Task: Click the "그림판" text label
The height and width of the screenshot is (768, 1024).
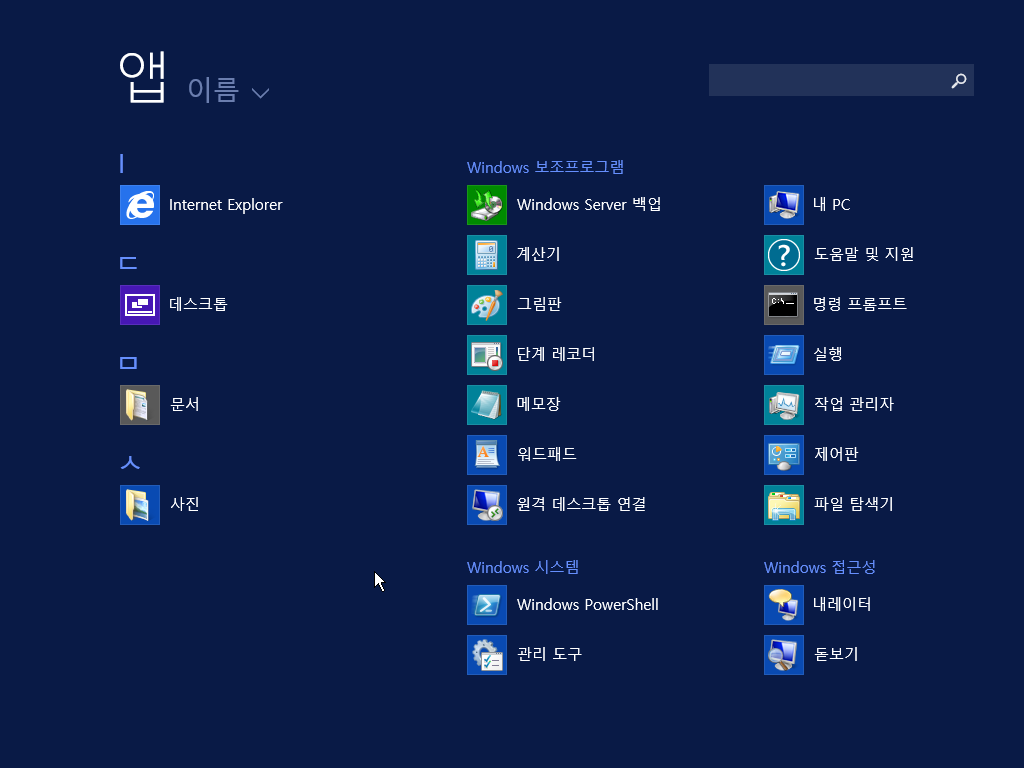Action: coord(539,304)
